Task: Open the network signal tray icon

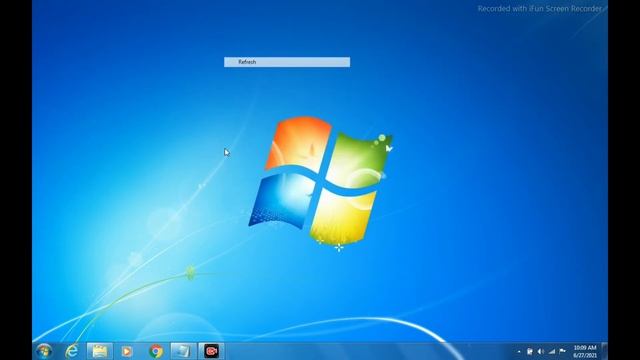Action: 551,351
